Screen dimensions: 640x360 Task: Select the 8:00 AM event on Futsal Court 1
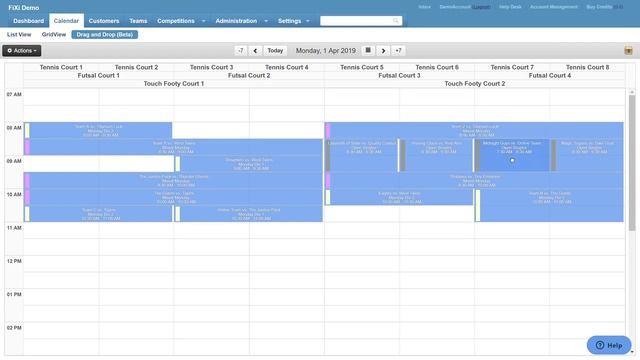pos(98,131)
